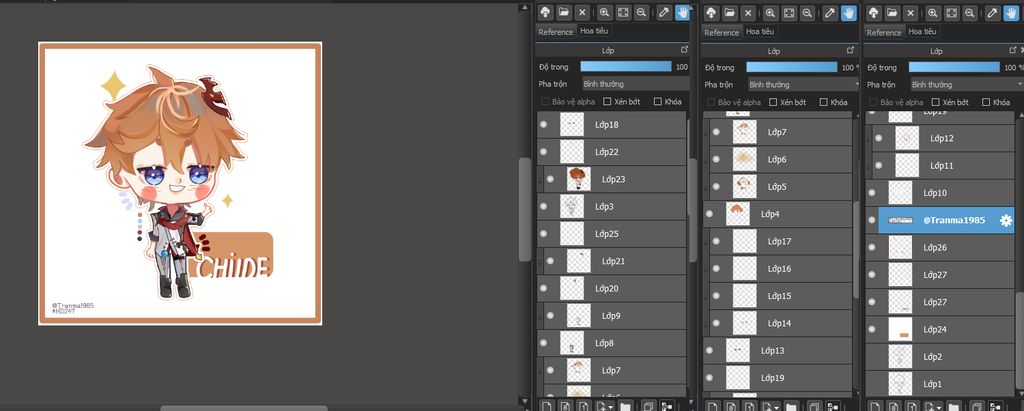Enable Xén bớt checkbox in middle panel
The width and height of the screenshot is (1024, 411).
[x=773, y=102]
